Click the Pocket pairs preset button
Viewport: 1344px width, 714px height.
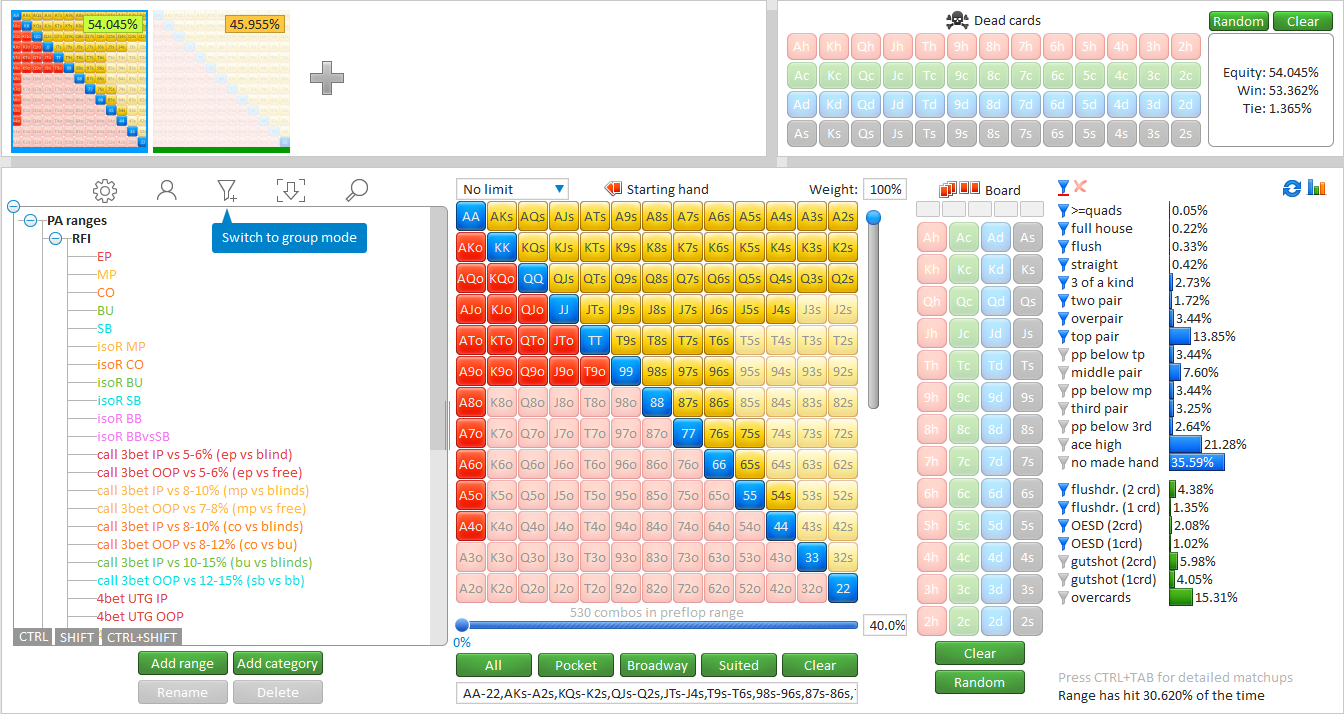click(576, 665)
